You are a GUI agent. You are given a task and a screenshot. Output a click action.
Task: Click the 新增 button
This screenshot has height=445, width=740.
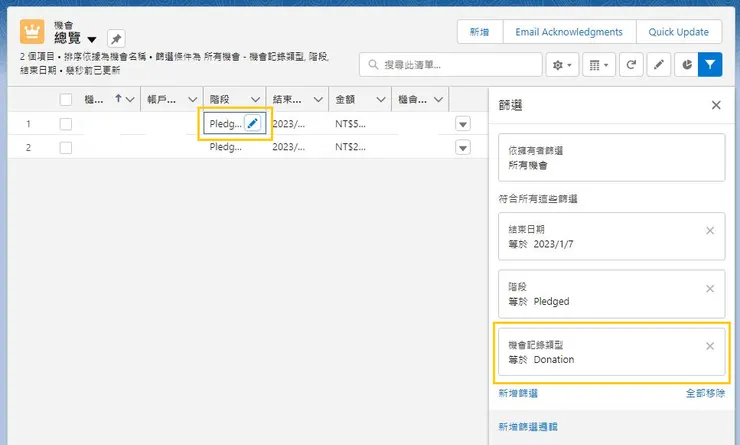(479, 32)
